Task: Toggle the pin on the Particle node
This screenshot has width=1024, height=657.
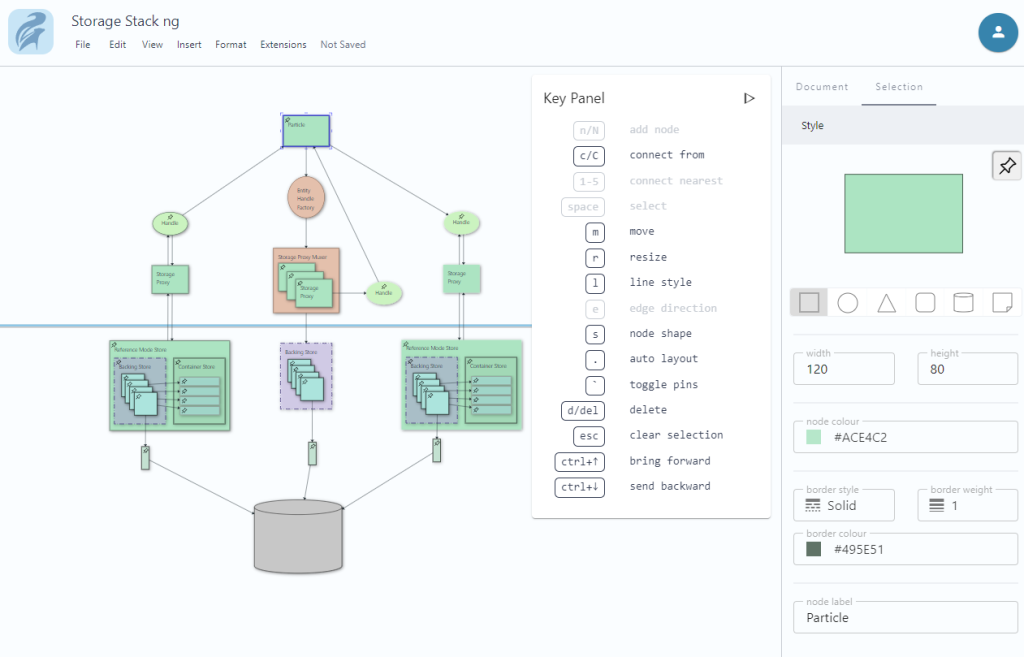Action: click(x=287, y=120)
